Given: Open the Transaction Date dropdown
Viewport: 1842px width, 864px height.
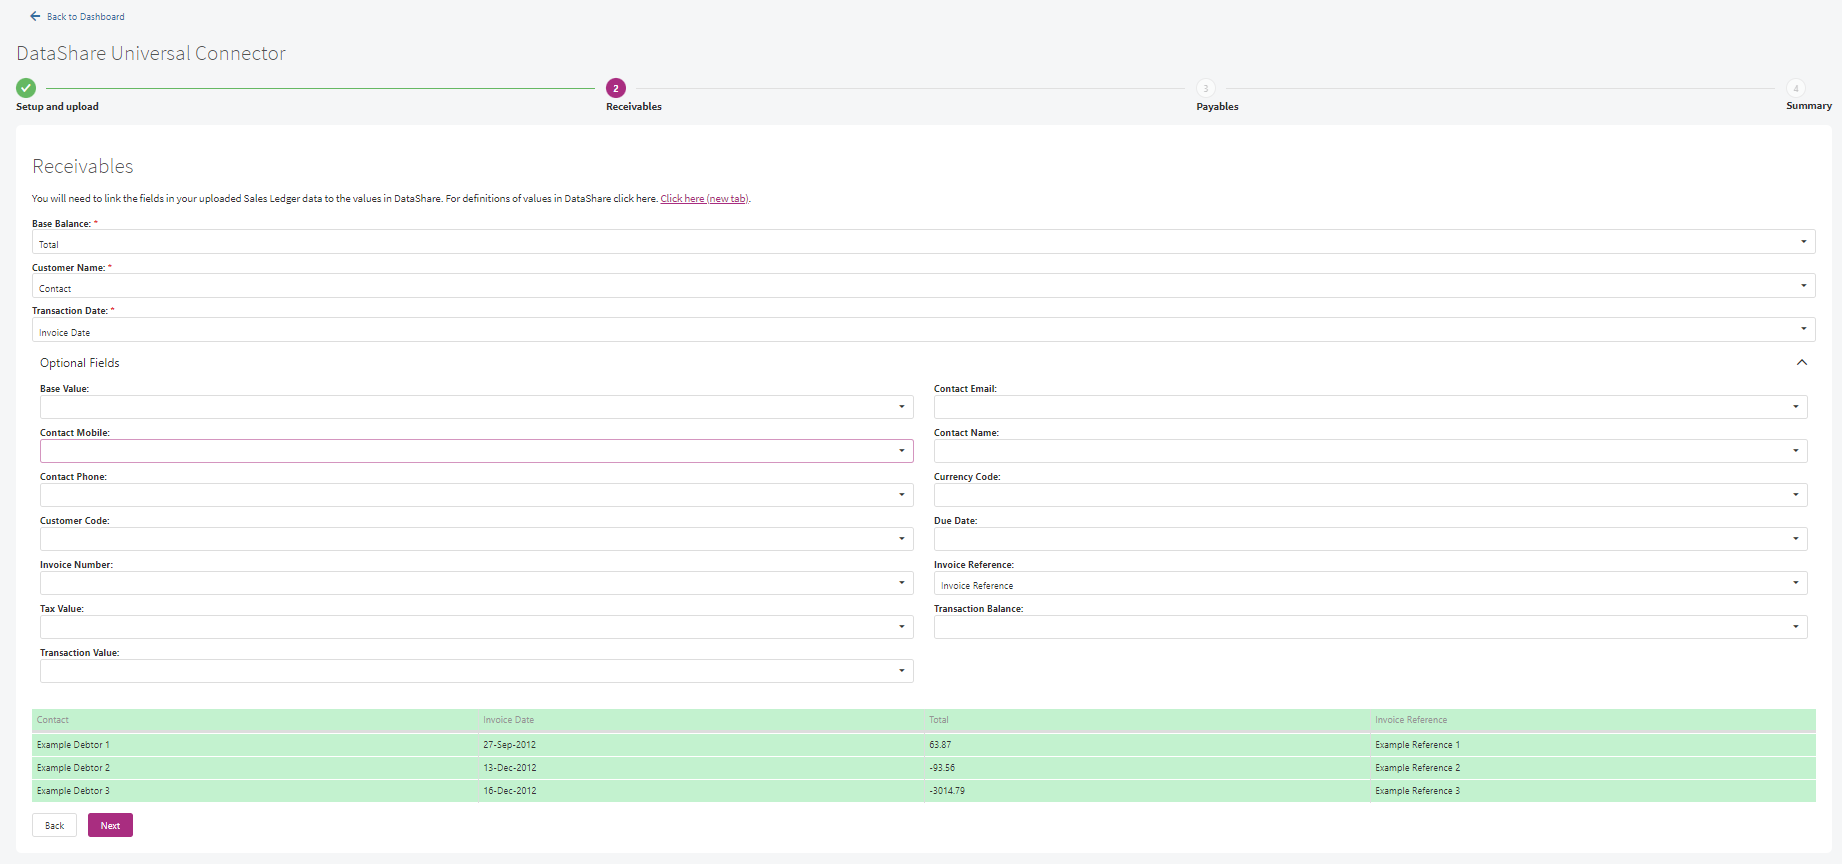Looking at the screenshot, I should click(x=923, y=330).
